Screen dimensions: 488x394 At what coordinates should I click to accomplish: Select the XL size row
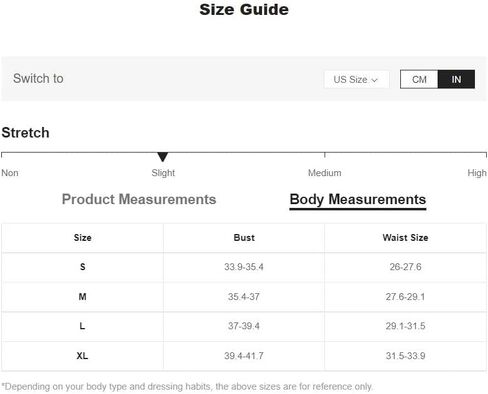(244, 356)
